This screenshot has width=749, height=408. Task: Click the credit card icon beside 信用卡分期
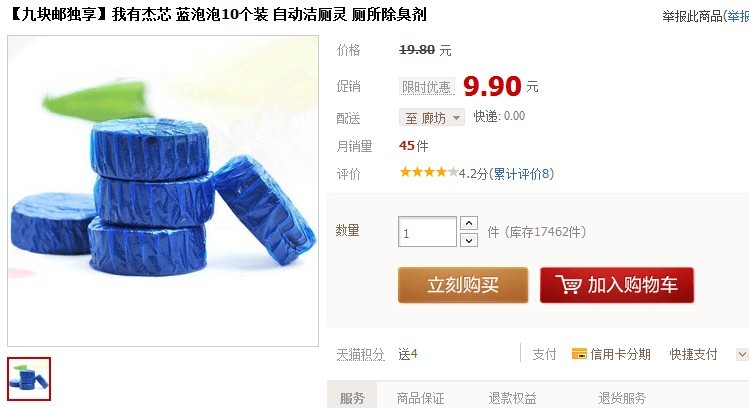click(x=579, y=354)
